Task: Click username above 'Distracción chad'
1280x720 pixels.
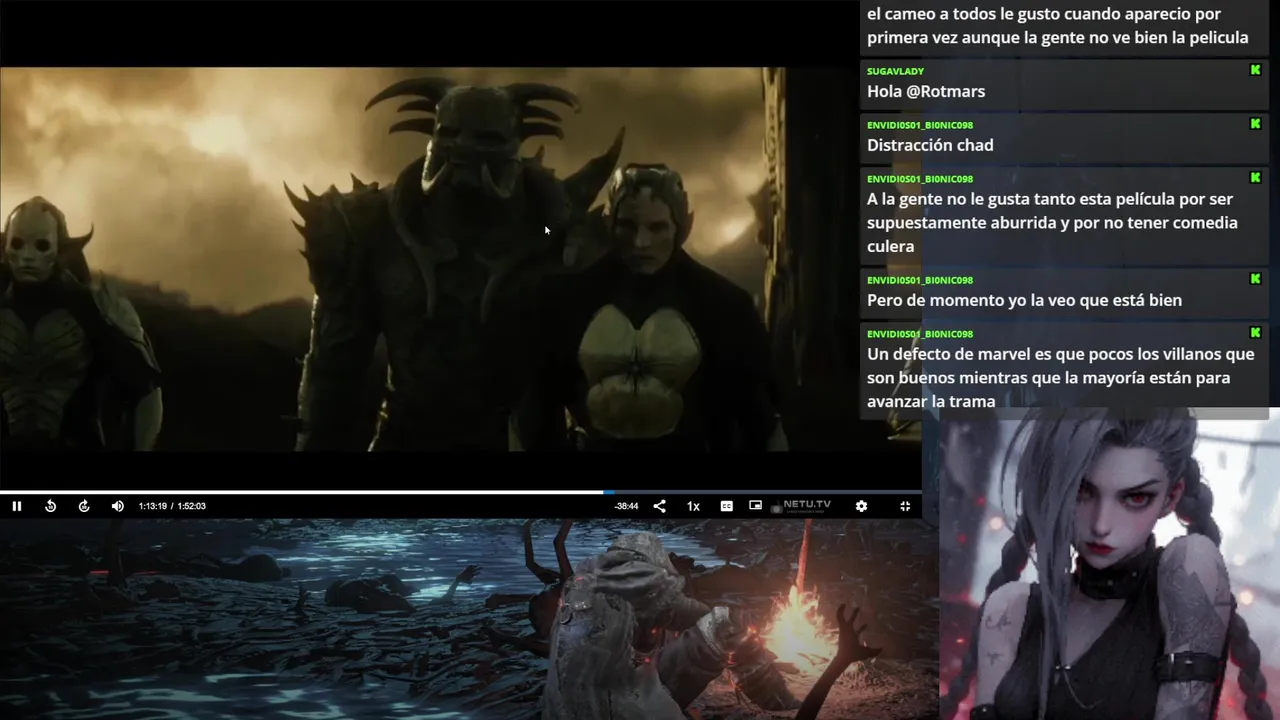Action: pos(920,125)
